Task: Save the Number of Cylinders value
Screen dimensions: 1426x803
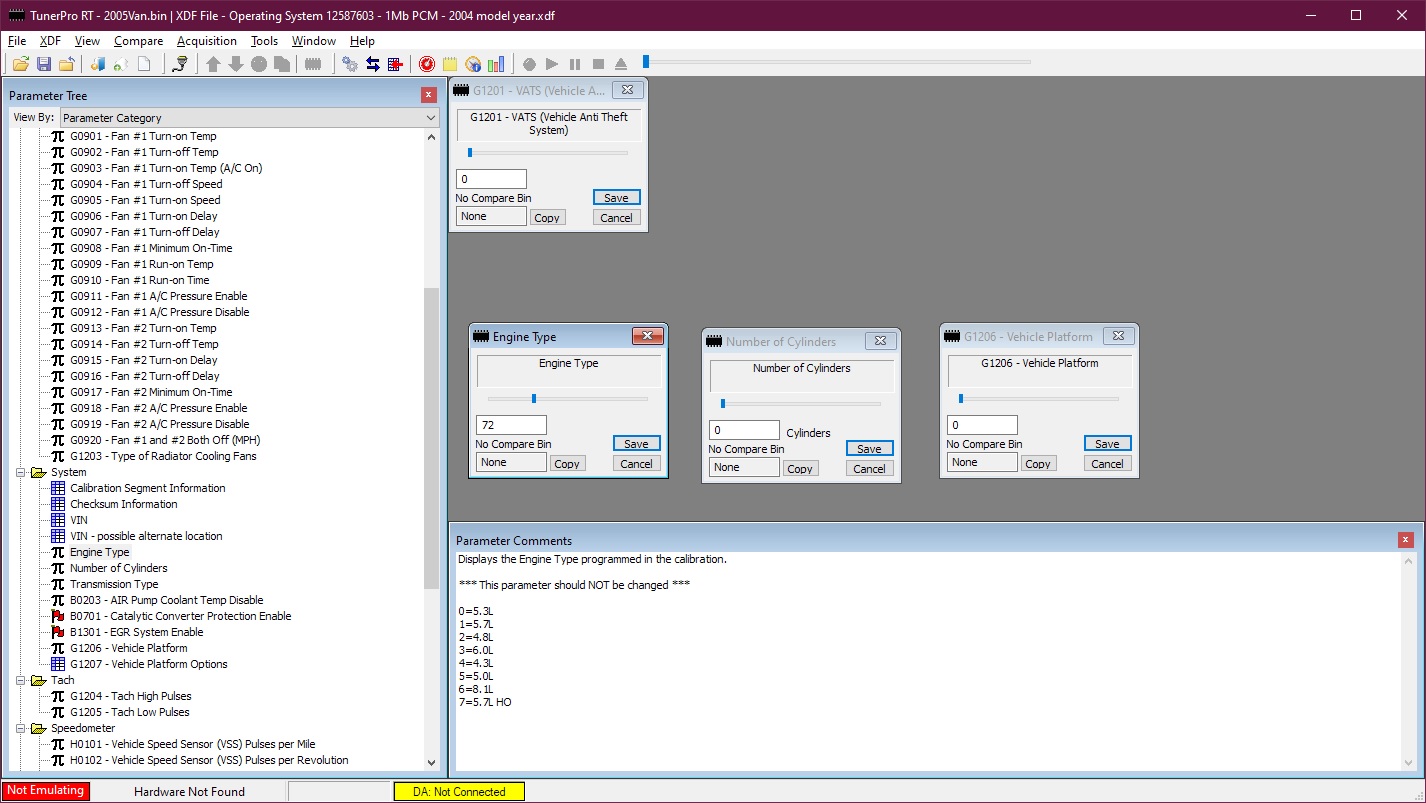Action: (870, 449)
